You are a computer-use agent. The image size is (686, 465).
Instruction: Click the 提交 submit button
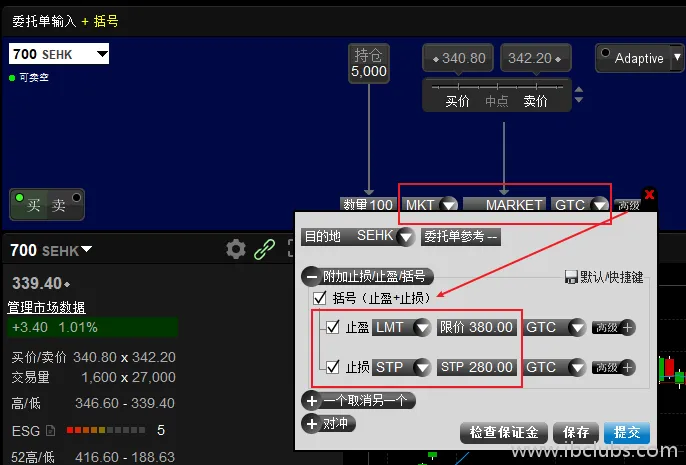(627, 432)
